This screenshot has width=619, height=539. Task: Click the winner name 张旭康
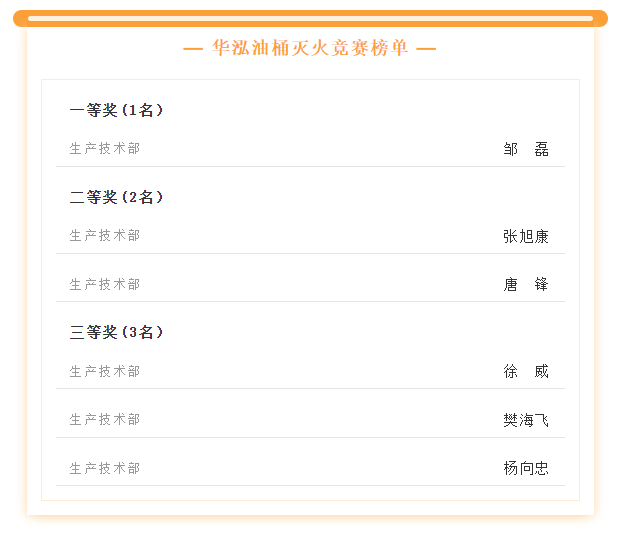point(526,237)
